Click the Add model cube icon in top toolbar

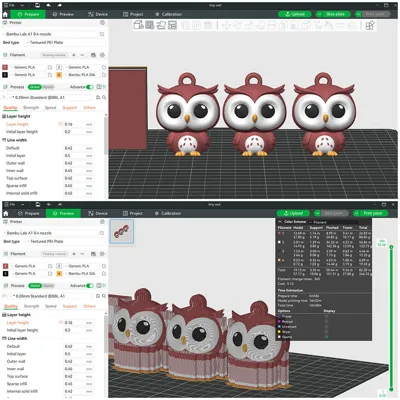pos(138,25)
